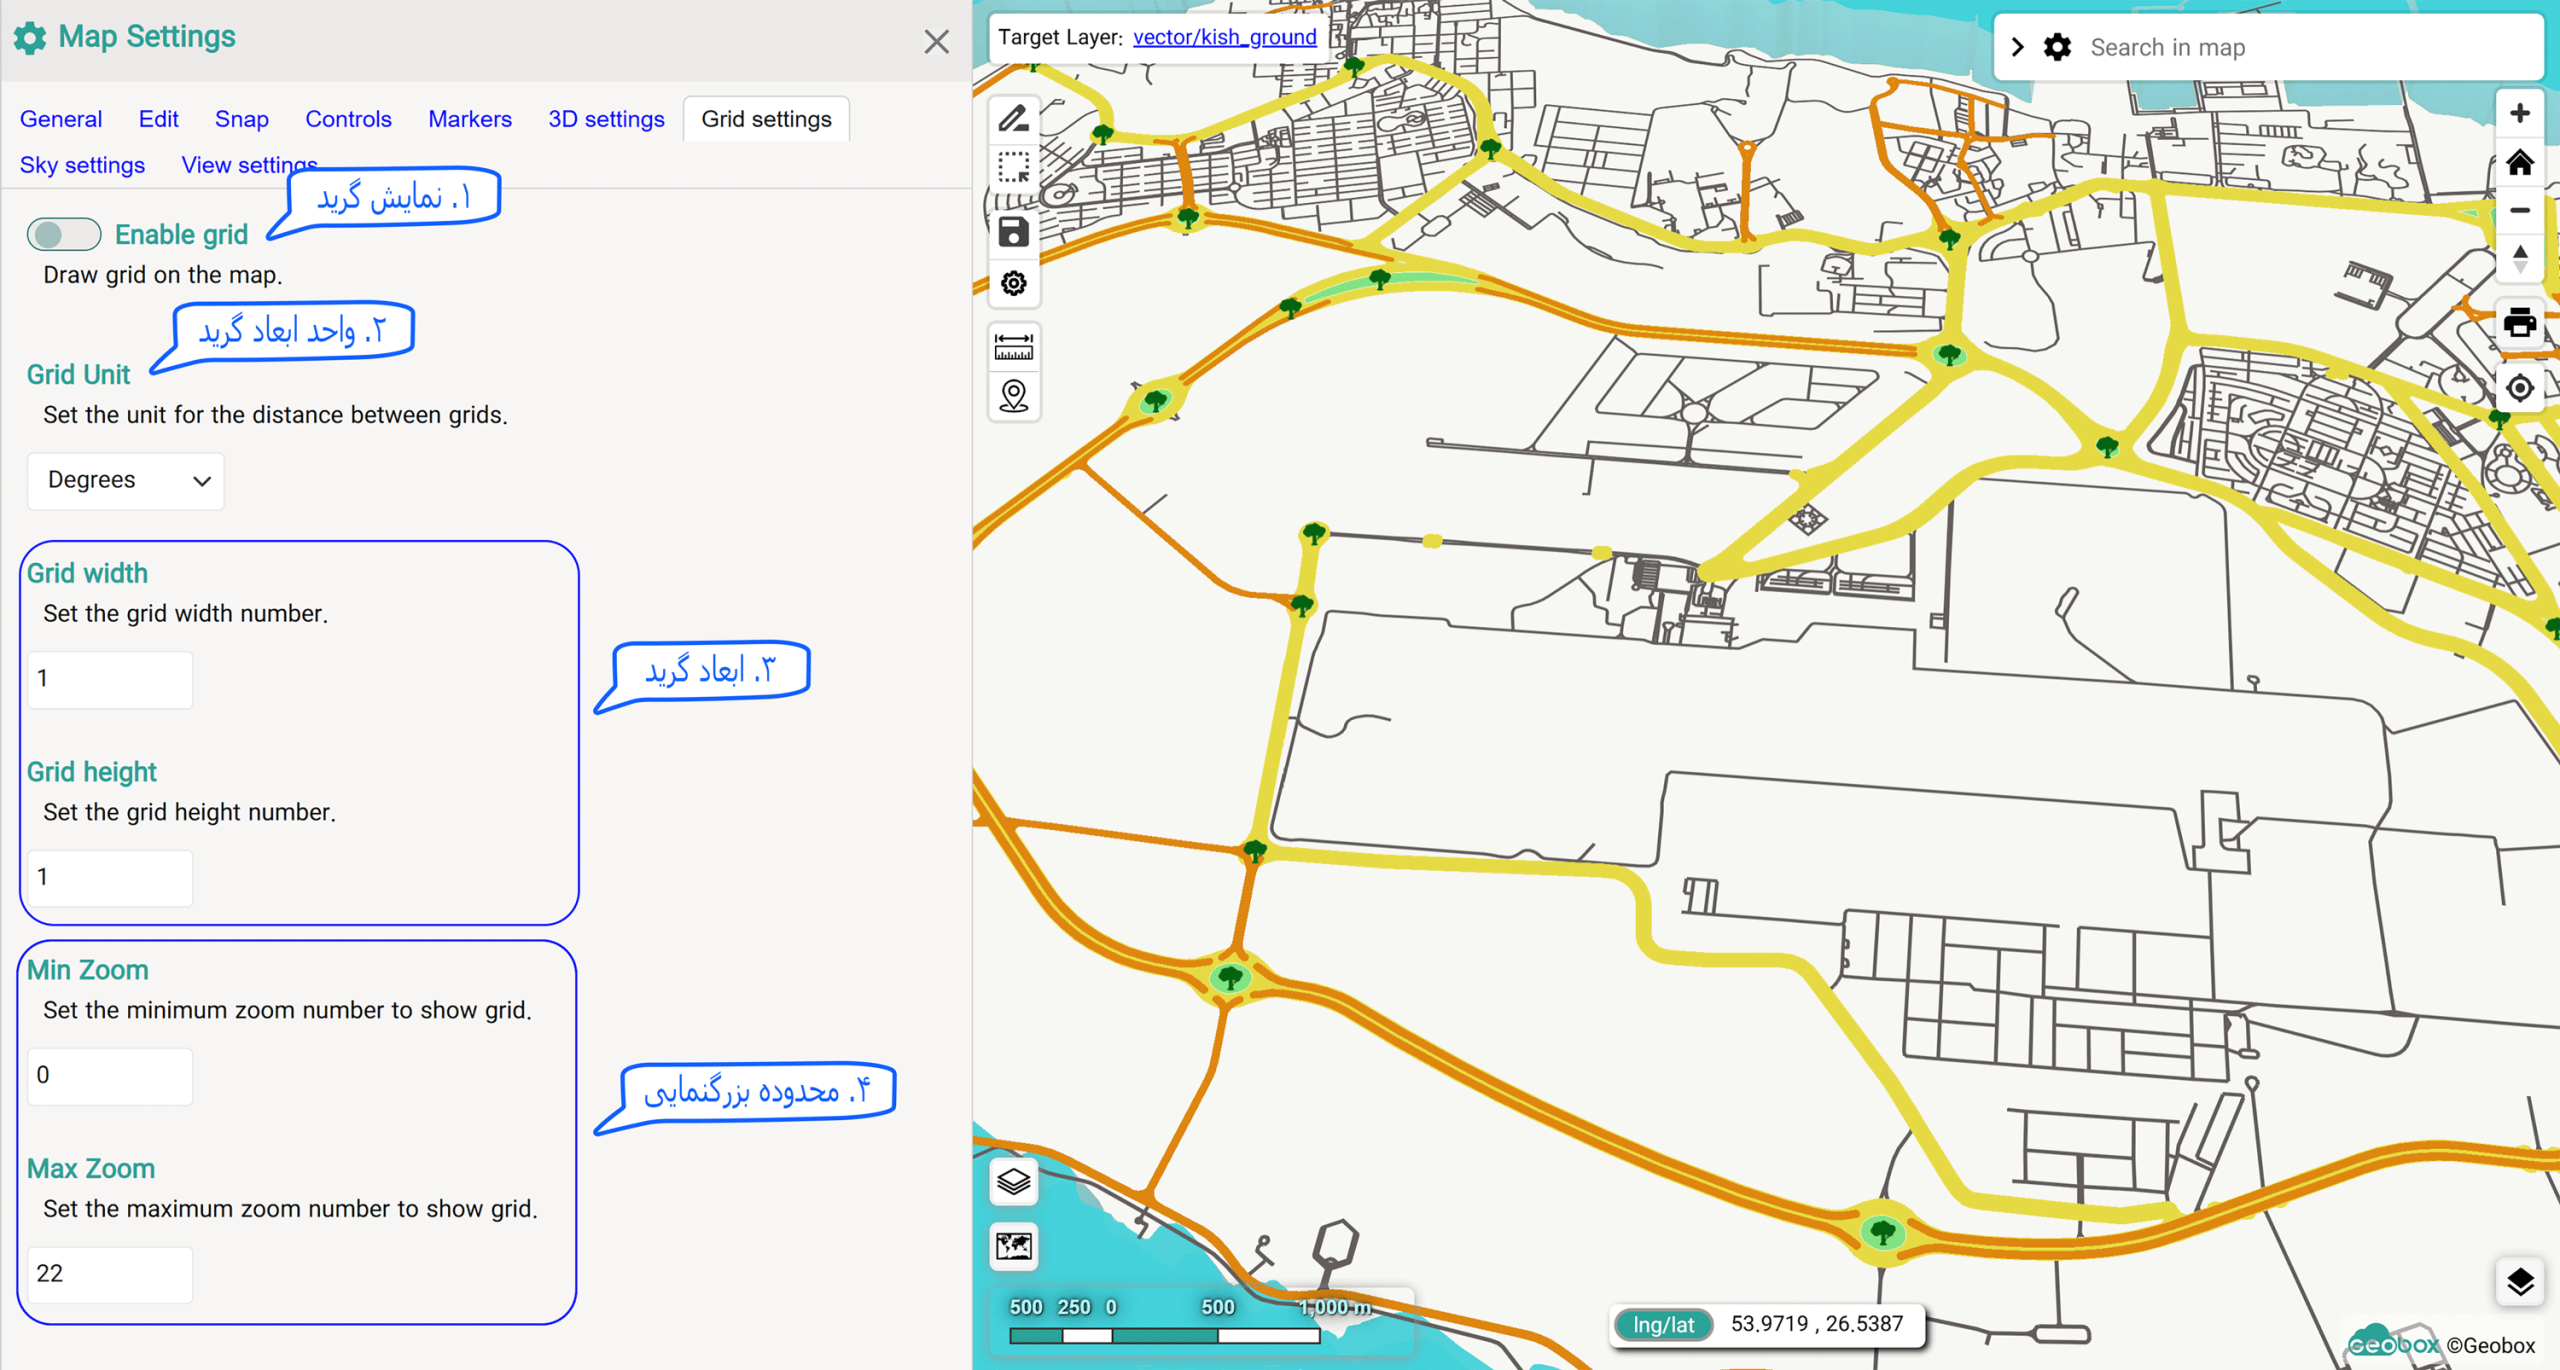This screenshot has width=2560, height=1370.
Task: Click the Grid width input field
Action: point(110,679)
